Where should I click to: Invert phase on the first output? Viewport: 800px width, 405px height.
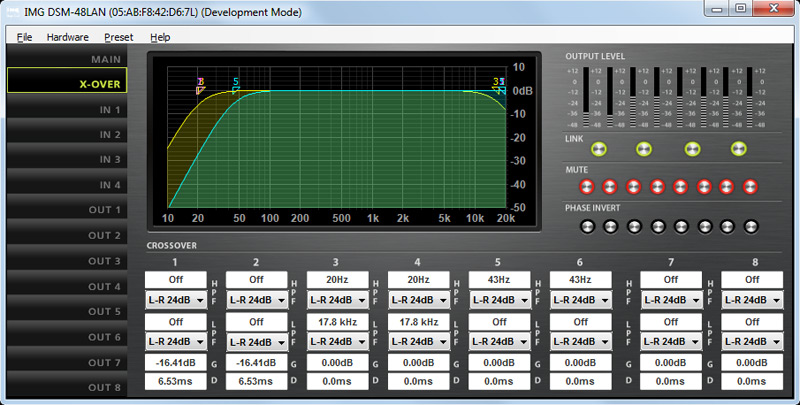tap(586, 226)
